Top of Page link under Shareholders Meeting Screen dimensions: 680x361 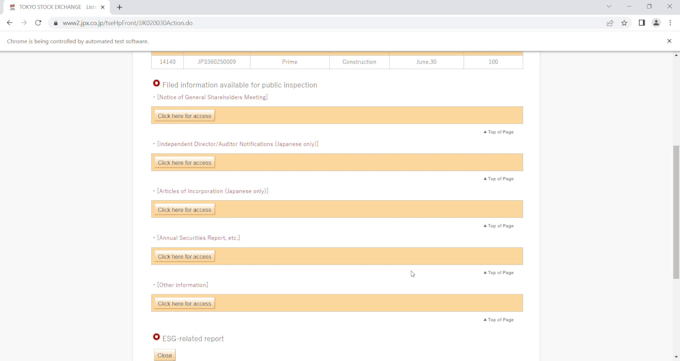tap(499, 132)
